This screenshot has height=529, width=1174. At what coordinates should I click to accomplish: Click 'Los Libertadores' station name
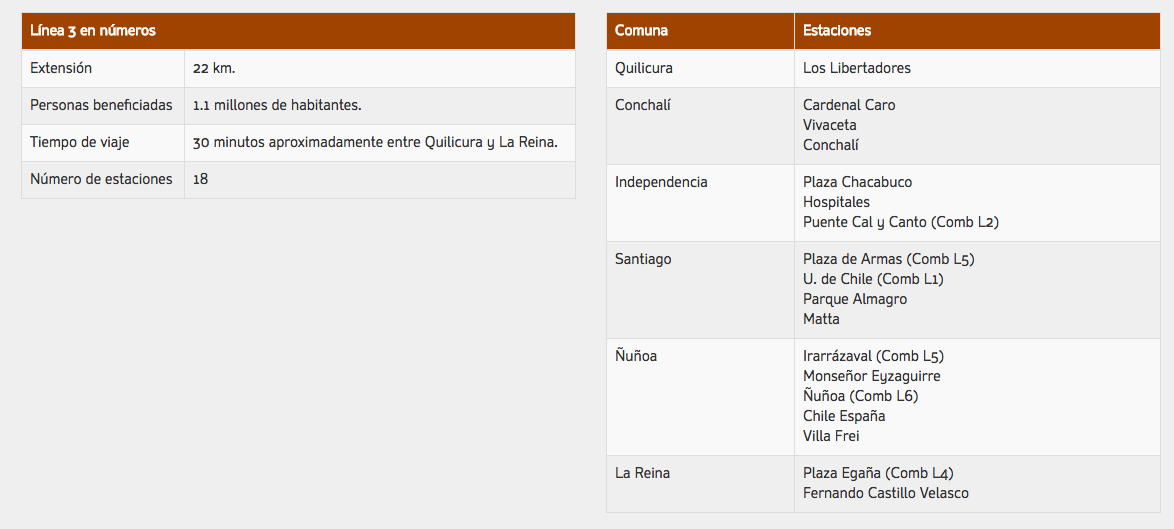857,68
